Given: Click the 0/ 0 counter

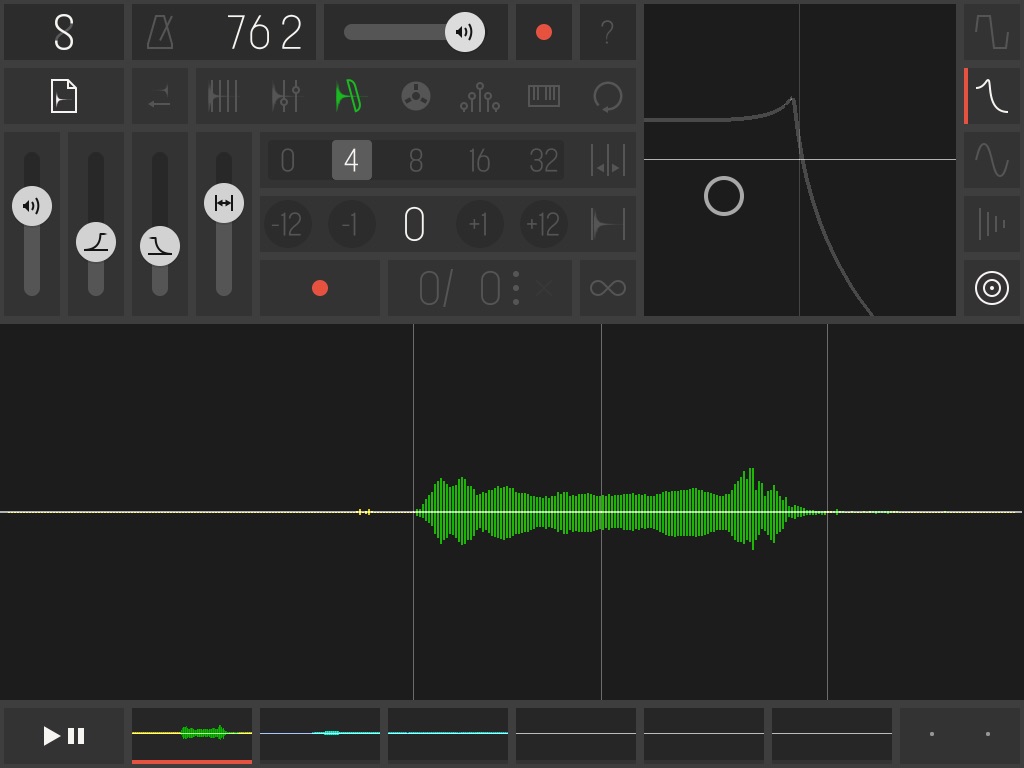Looking at the screenshot, I should 460,288.
